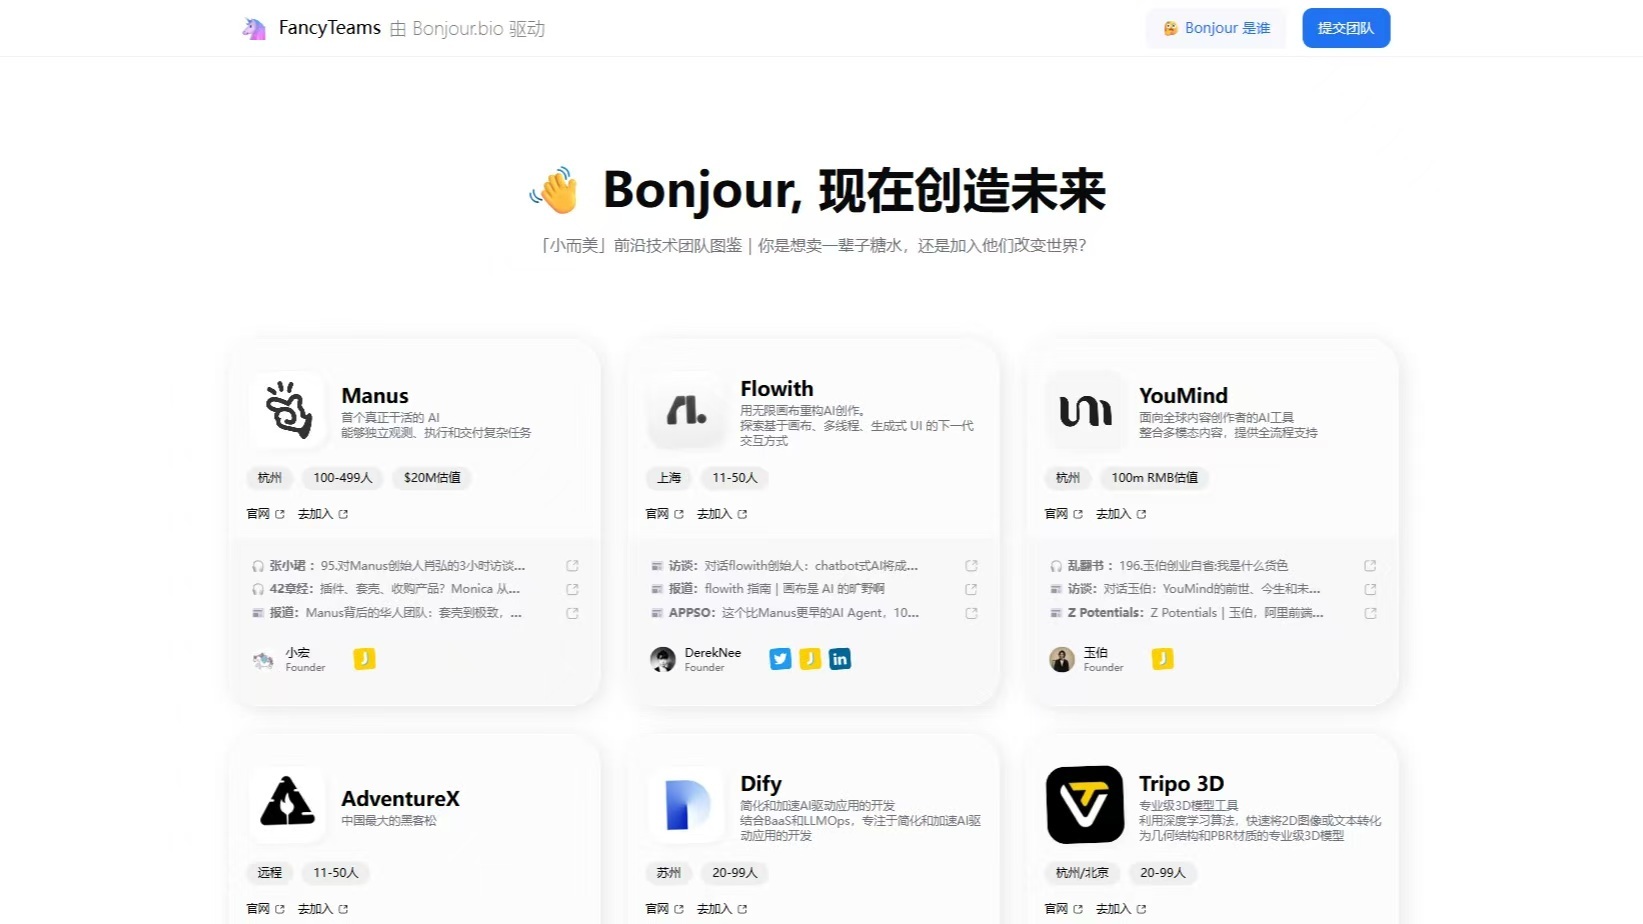1643x924 pixels.
Task: Open DerekNee's LinkedIn icon
Action: pos(840,659)
